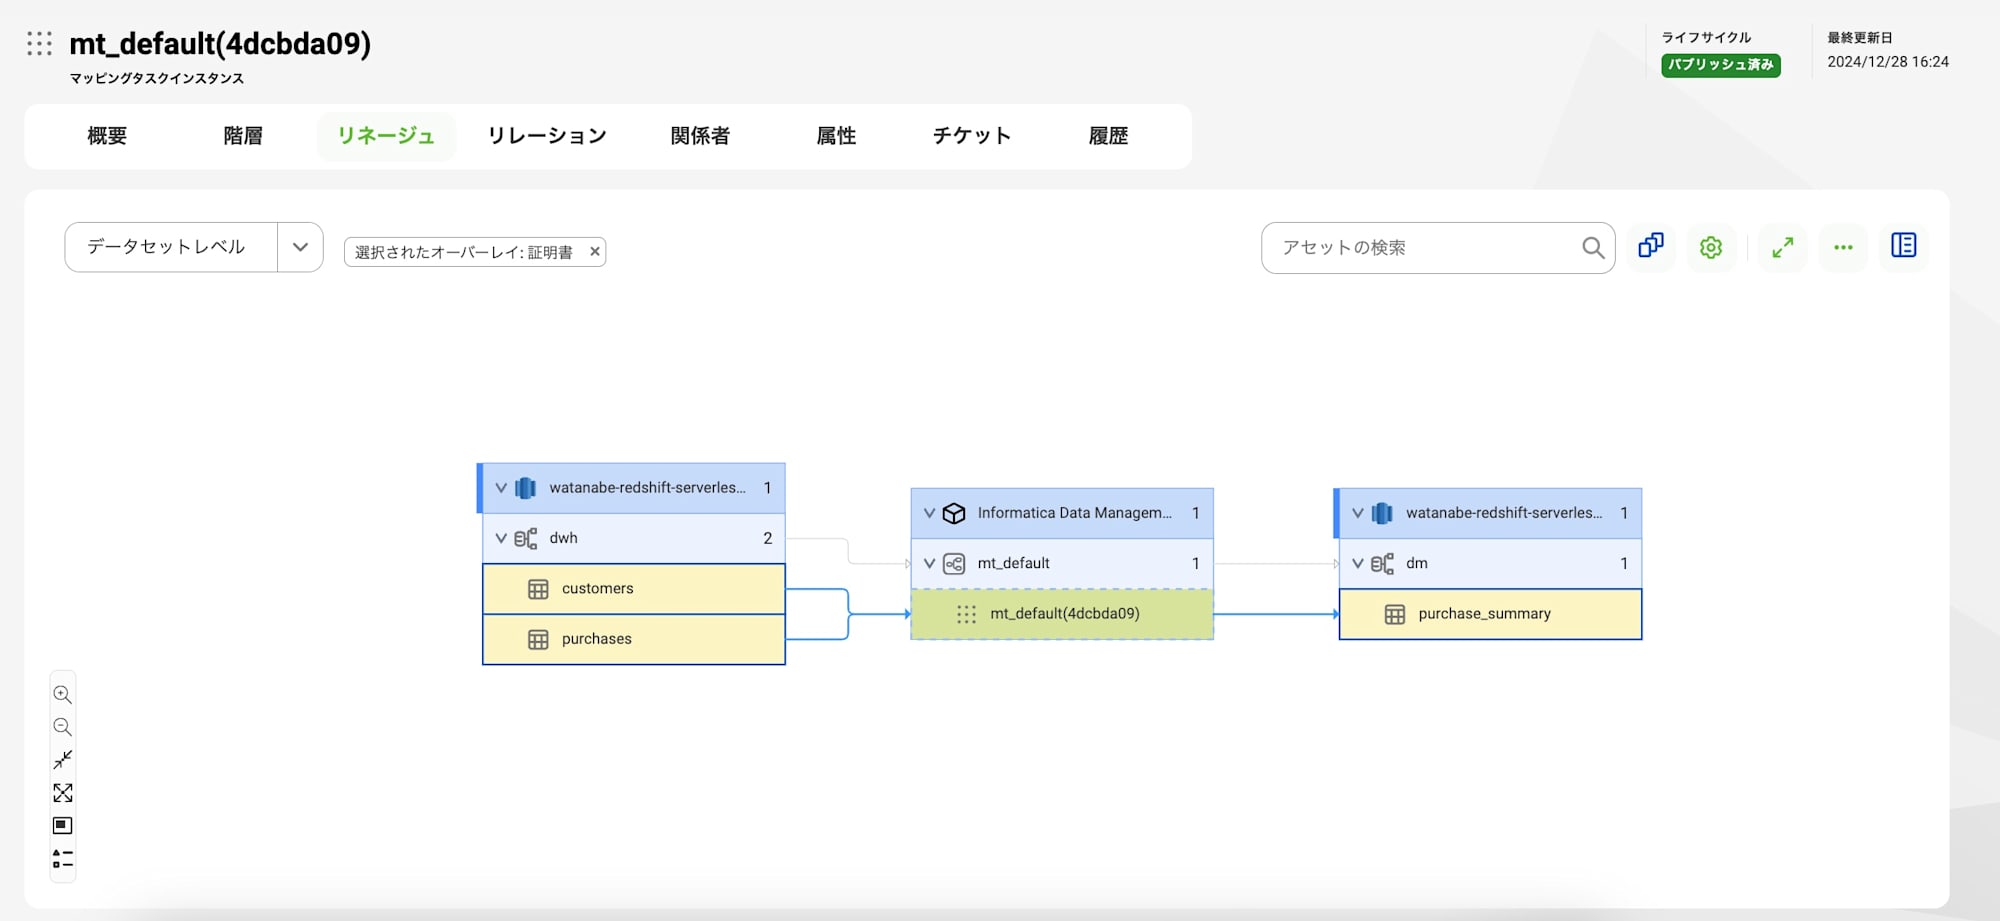Show the legend list icon
This screenshot has width=2000, height=921.
(x=62, y=859)
